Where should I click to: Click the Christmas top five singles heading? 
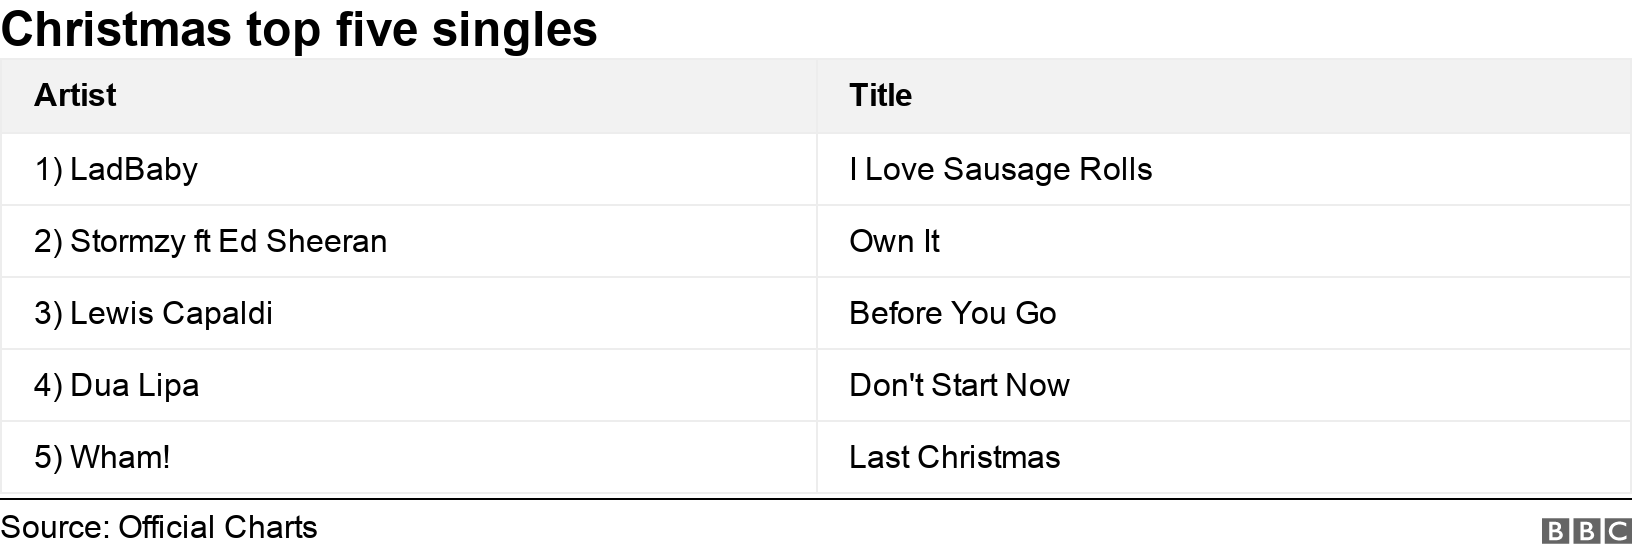point(299,28)
